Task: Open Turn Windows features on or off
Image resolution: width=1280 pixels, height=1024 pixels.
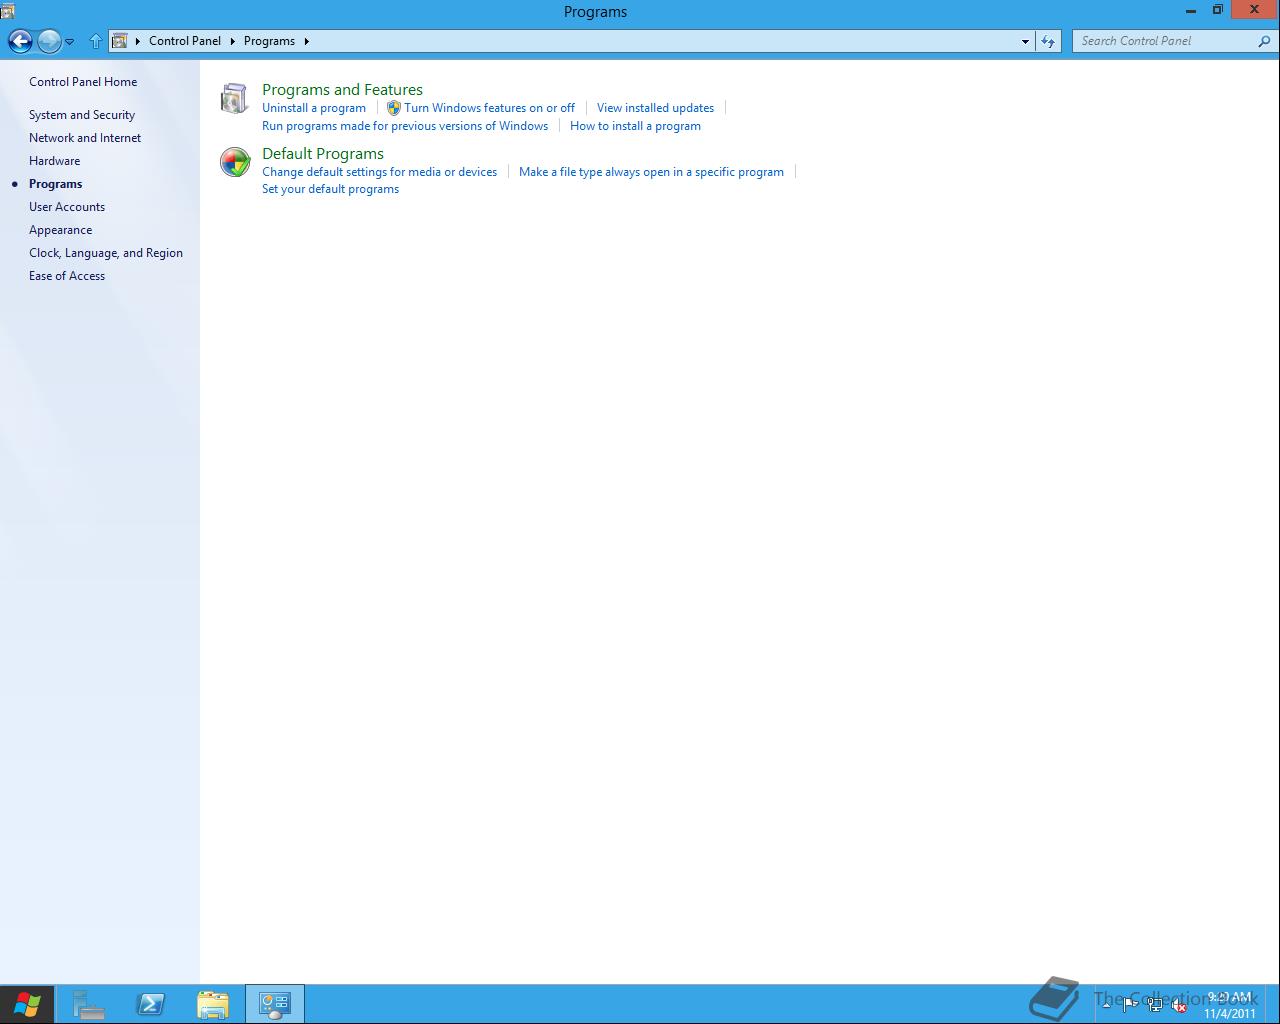Action: (x=489, y=108)
